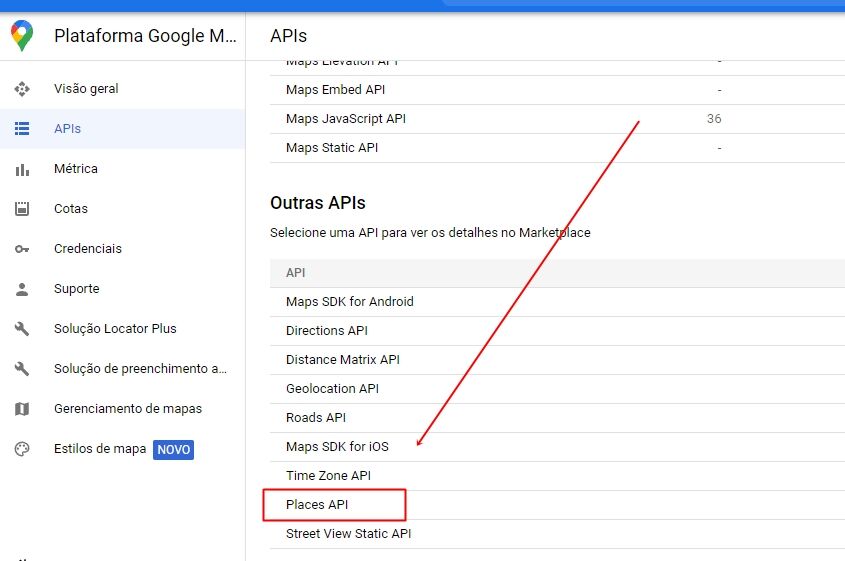Click the Google Maps Platform pin logo

click(x=22, y=36)
